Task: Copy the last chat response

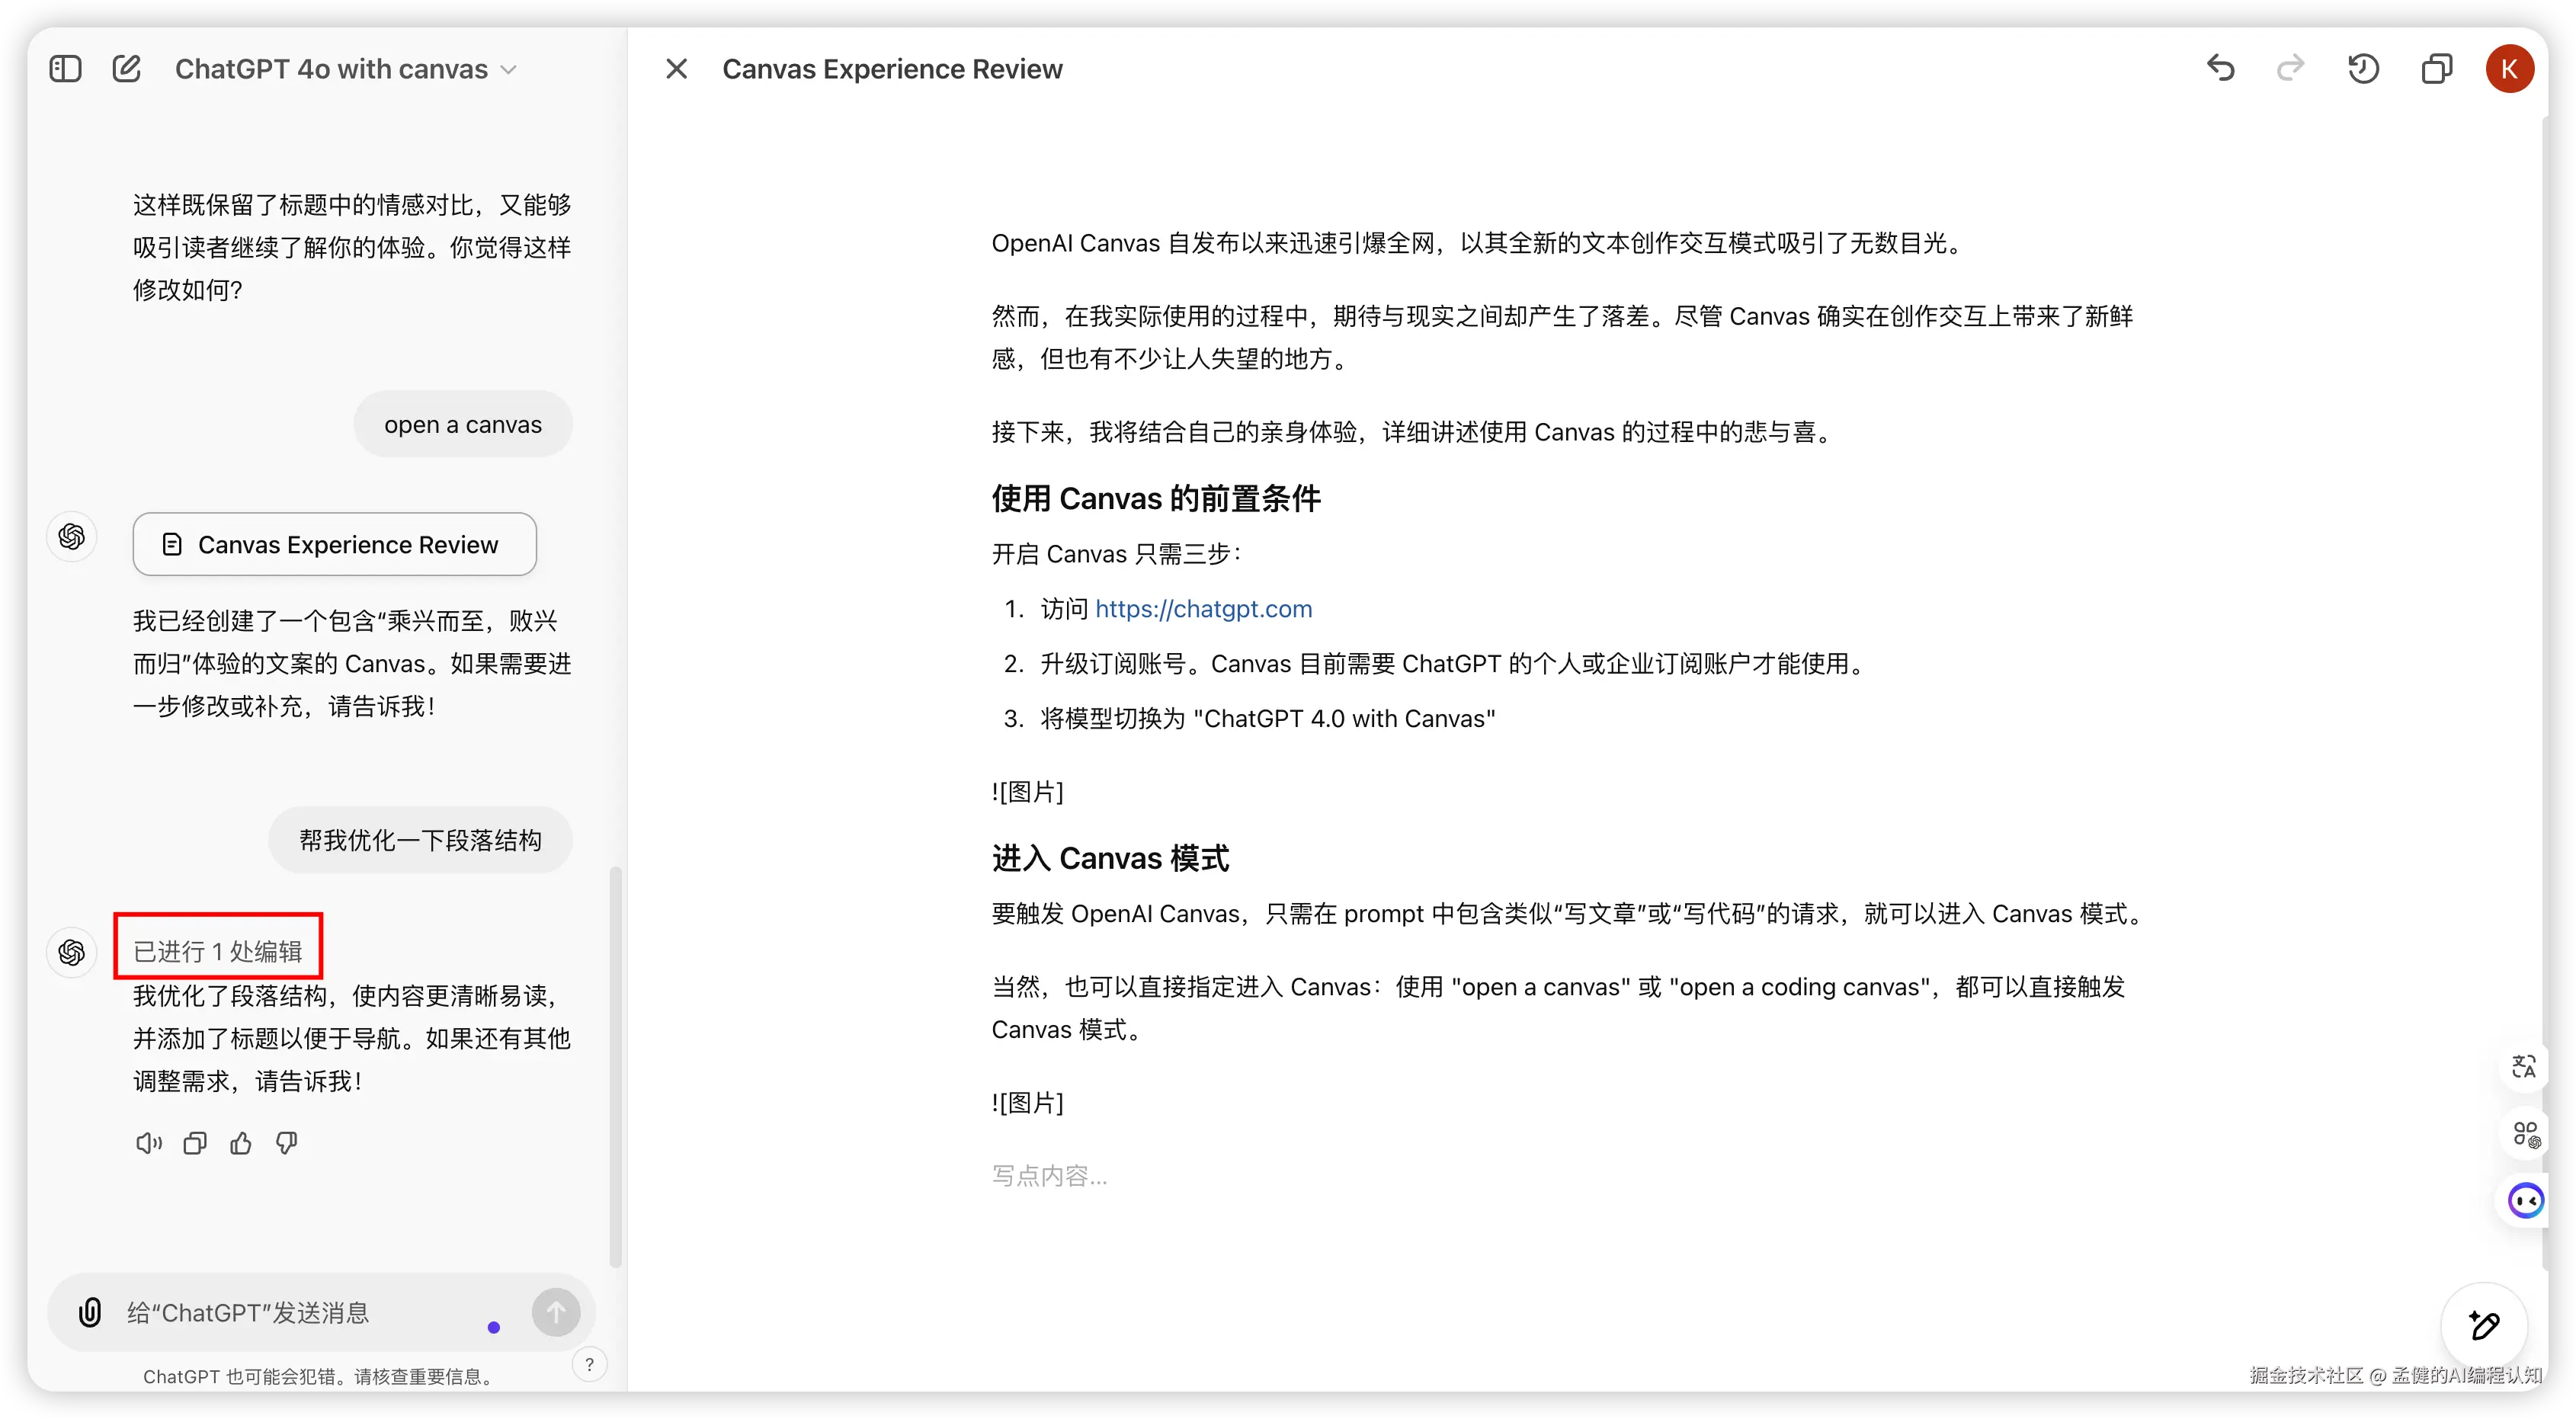Action: point(195,1143)
